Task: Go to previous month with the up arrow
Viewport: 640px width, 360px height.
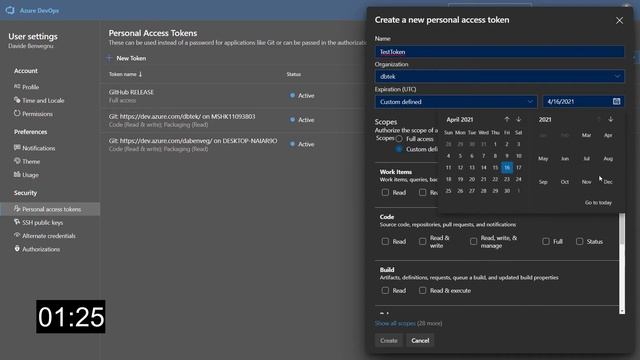Action: point(507,119)
